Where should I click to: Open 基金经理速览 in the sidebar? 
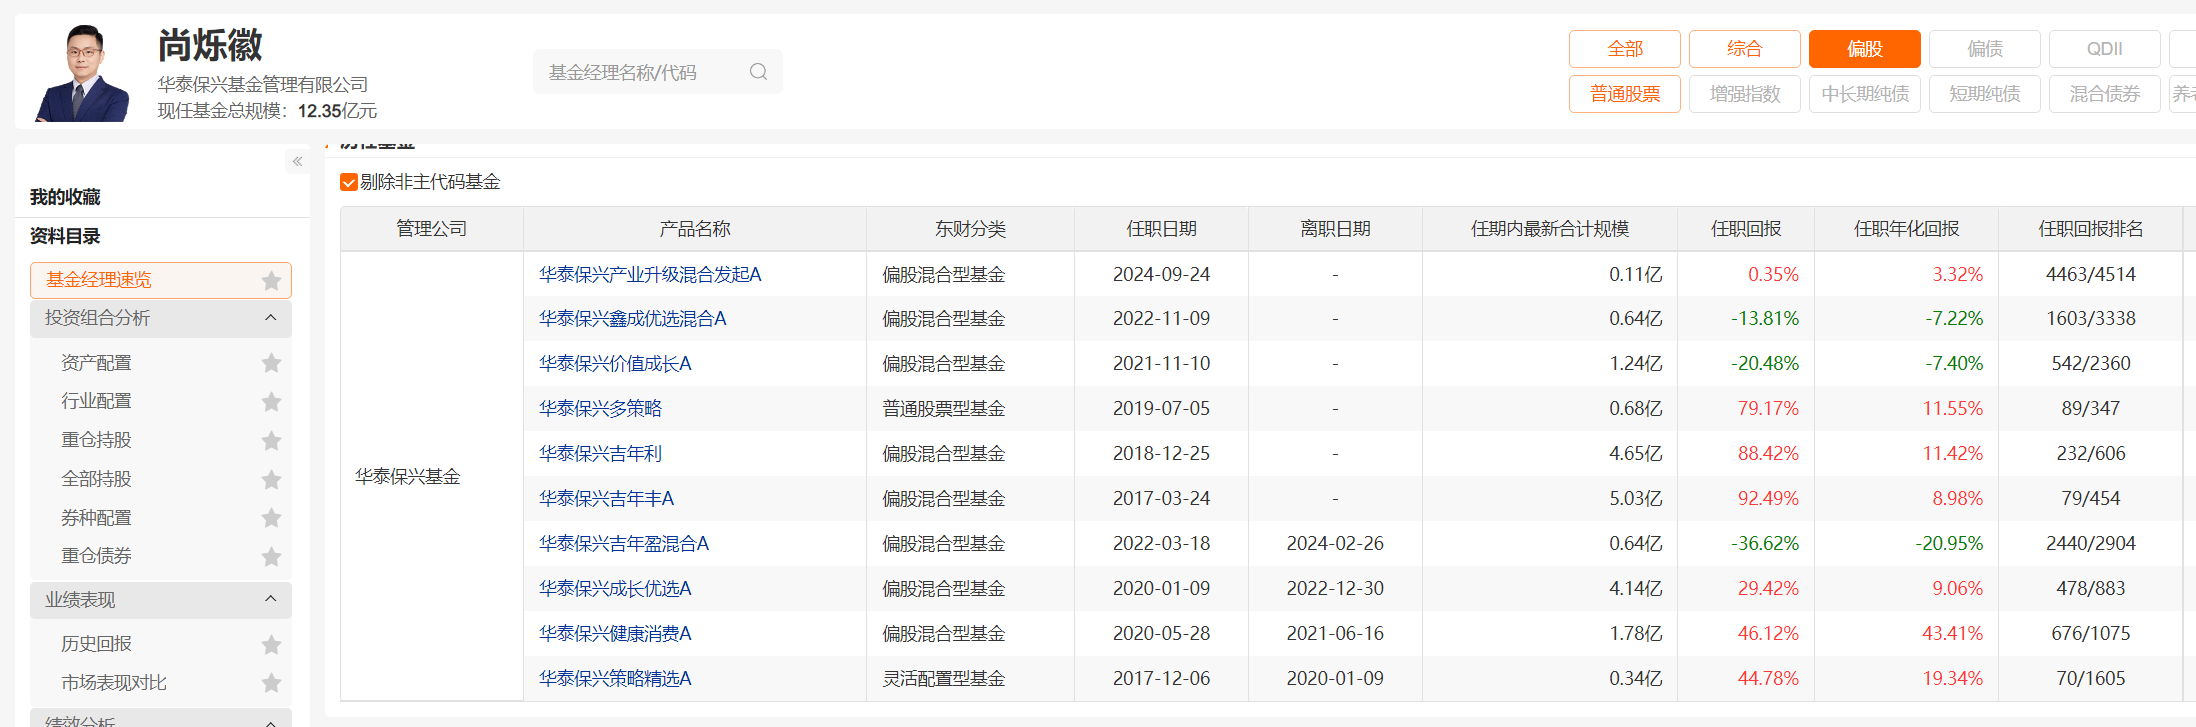(99, 280)
